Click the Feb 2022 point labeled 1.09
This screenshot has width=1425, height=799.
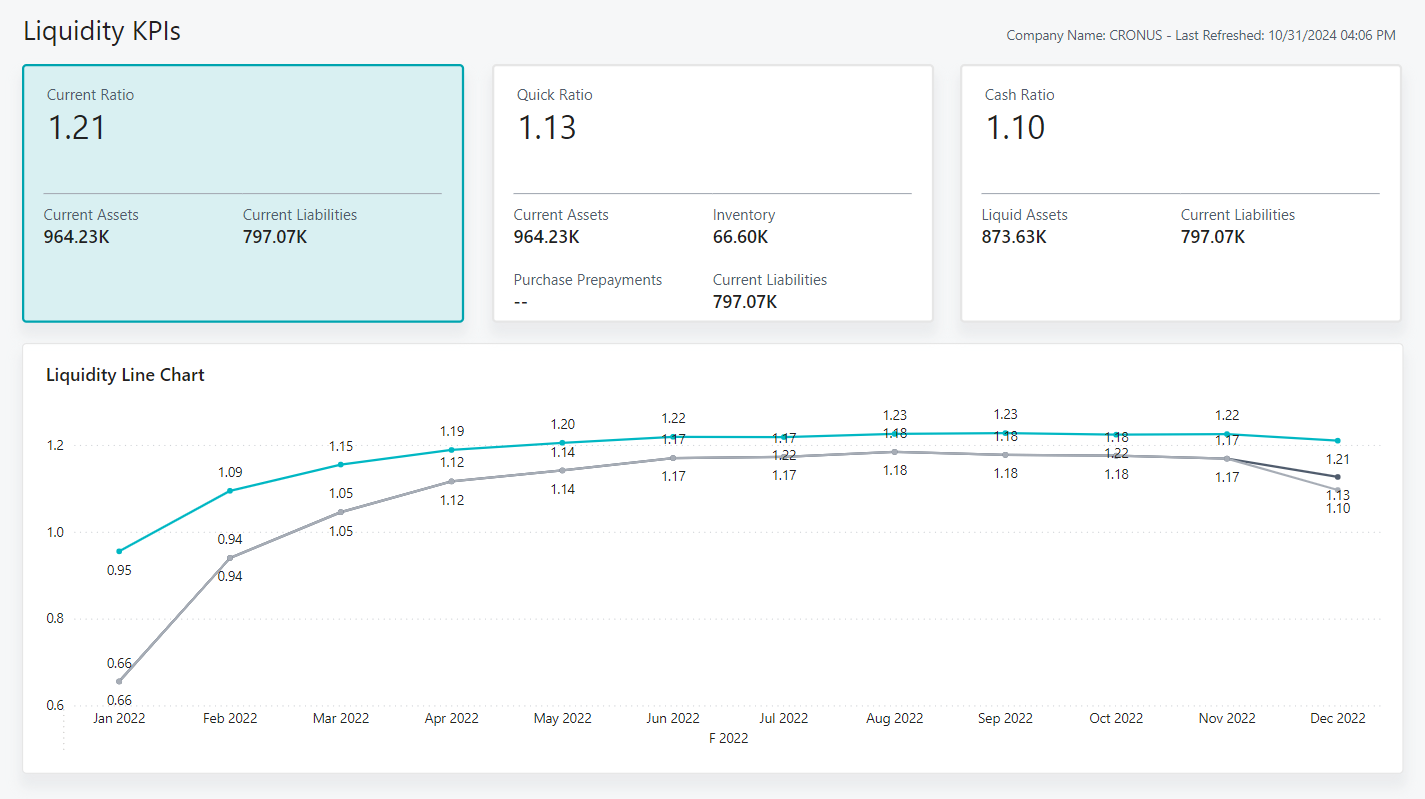coord(230,489)
